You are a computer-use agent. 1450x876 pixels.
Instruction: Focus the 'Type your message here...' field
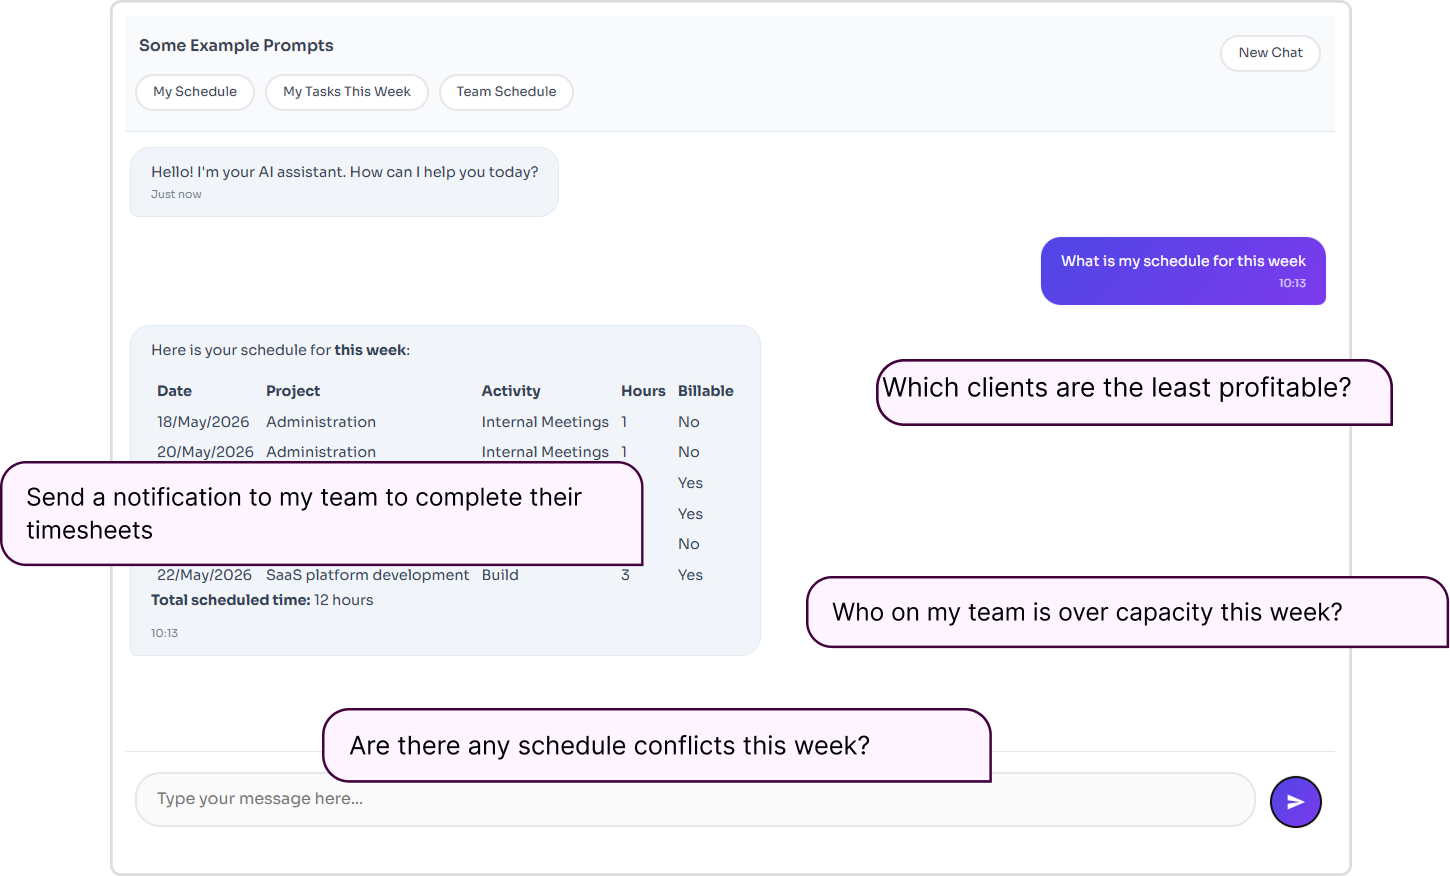[x=695, y=799]
